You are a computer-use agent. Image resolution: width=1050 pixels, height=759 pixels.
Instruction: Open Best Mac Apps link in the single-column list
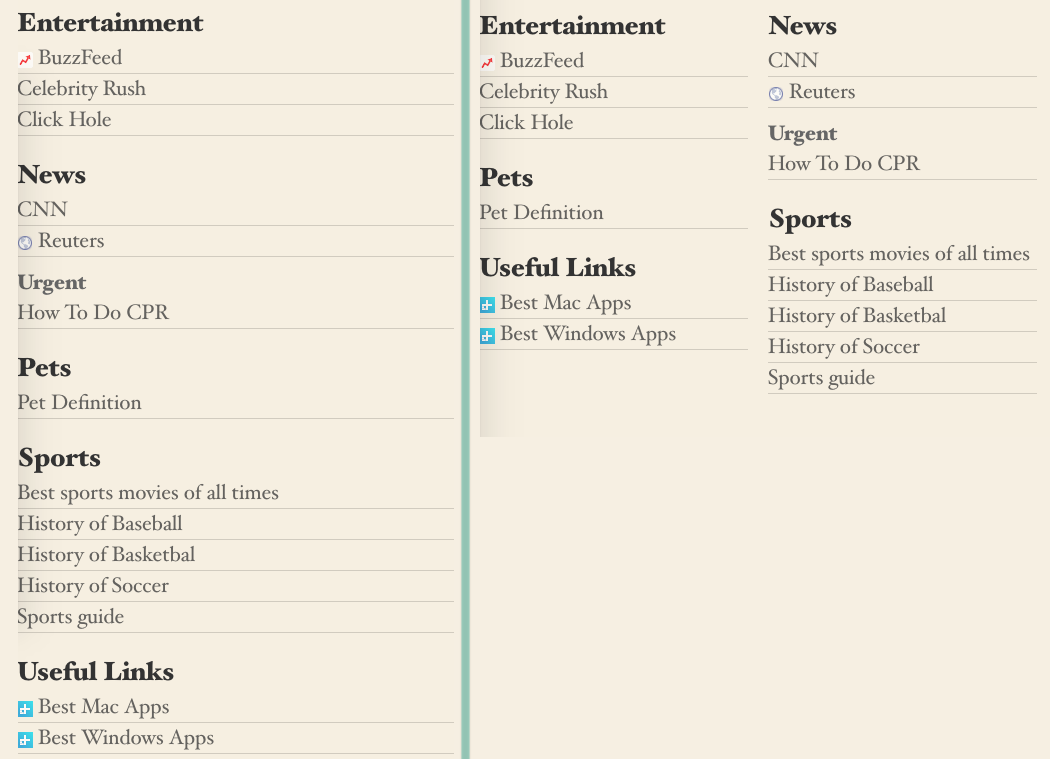[104, 707]
